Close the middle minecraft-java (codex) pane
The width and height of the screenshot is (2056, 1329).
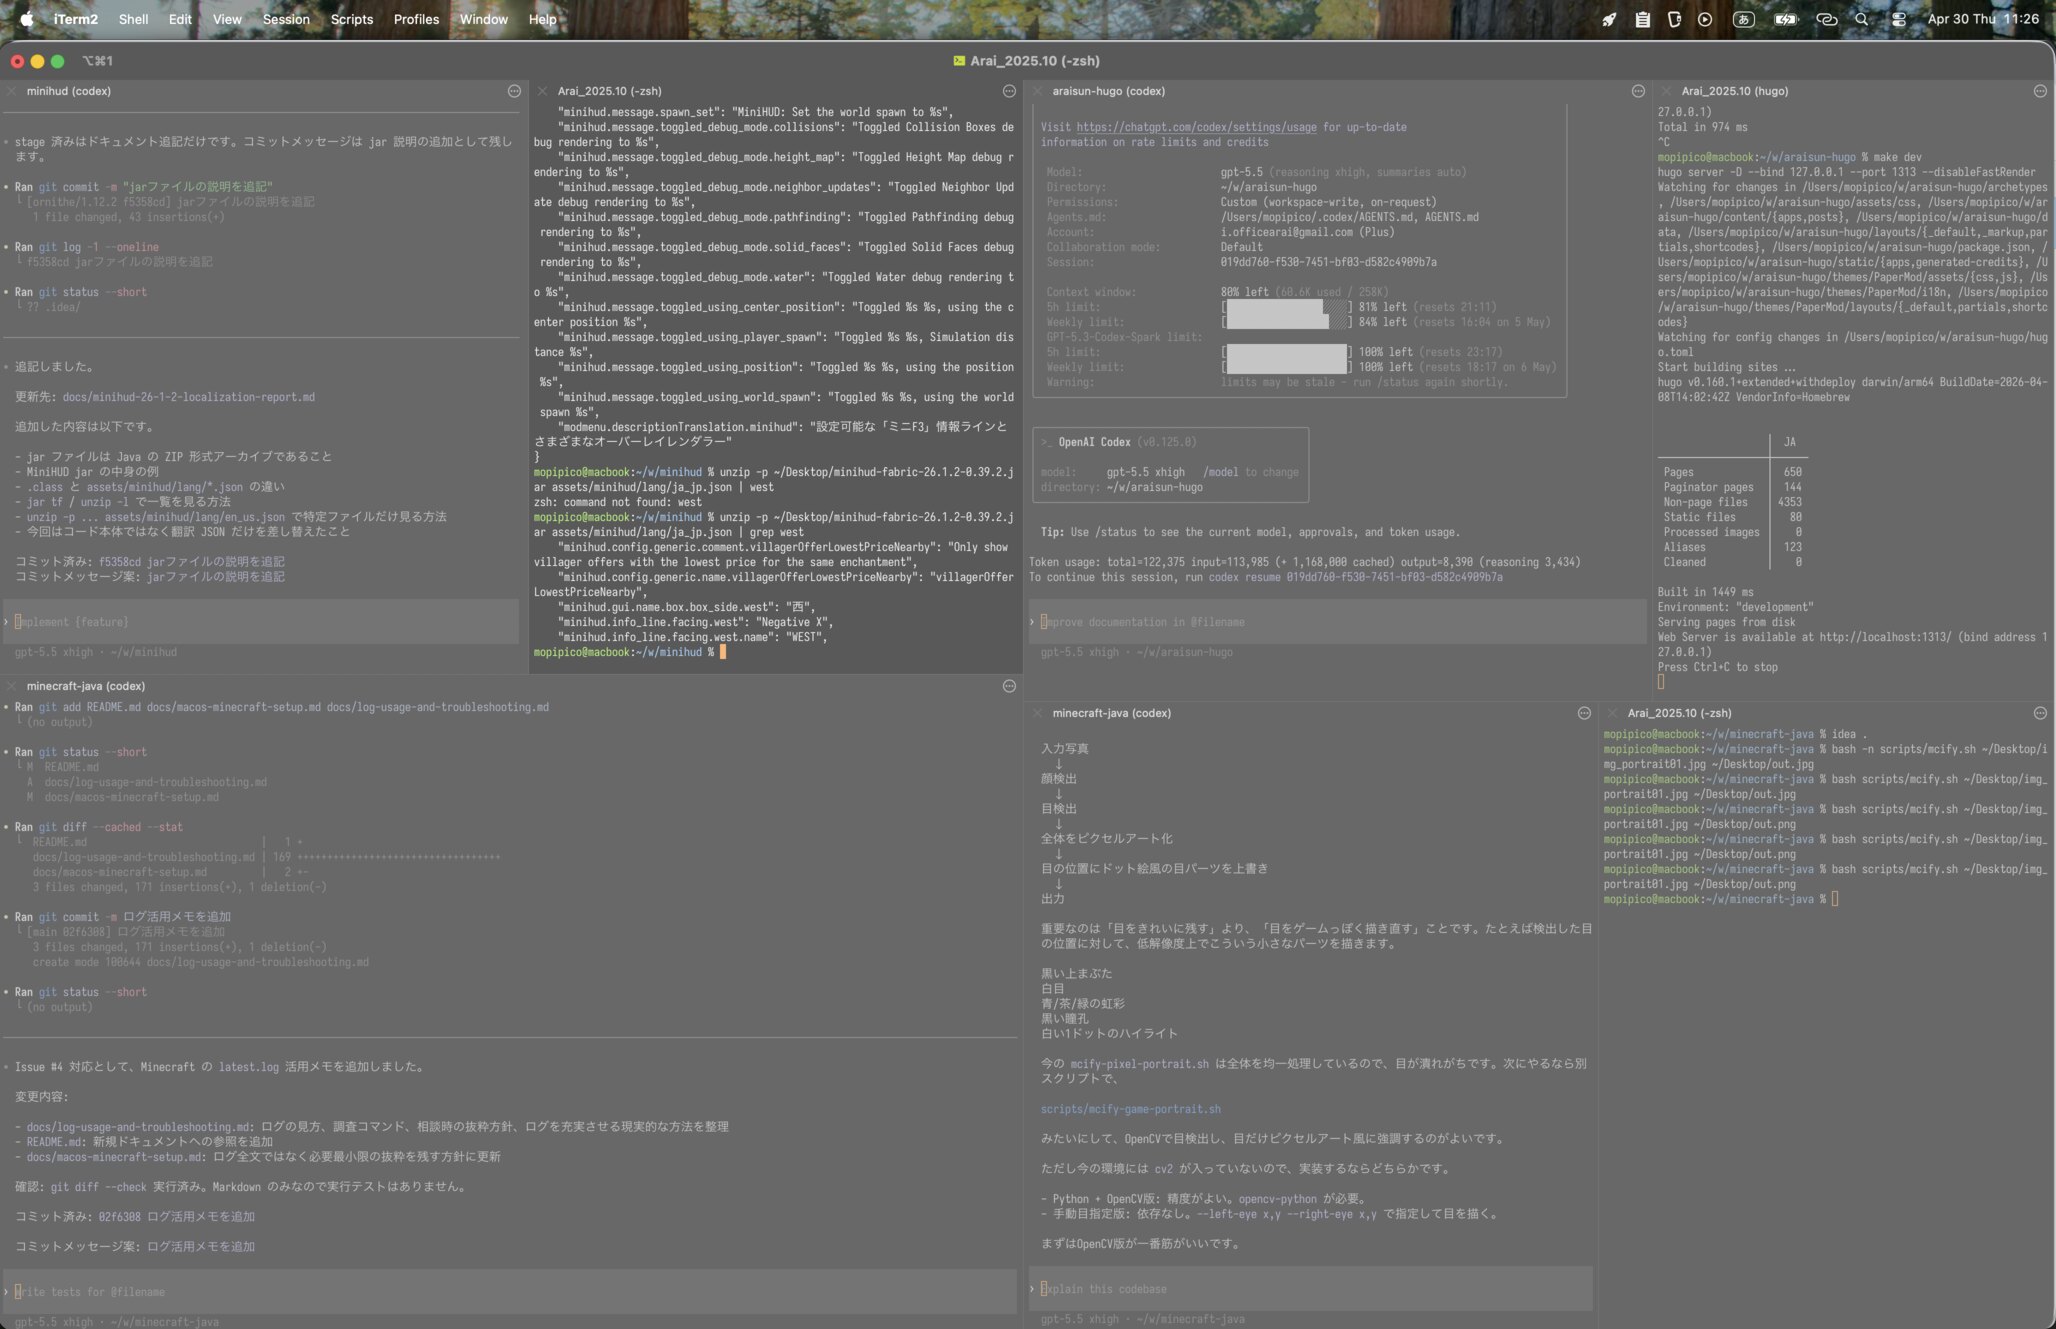[1038, 713]
